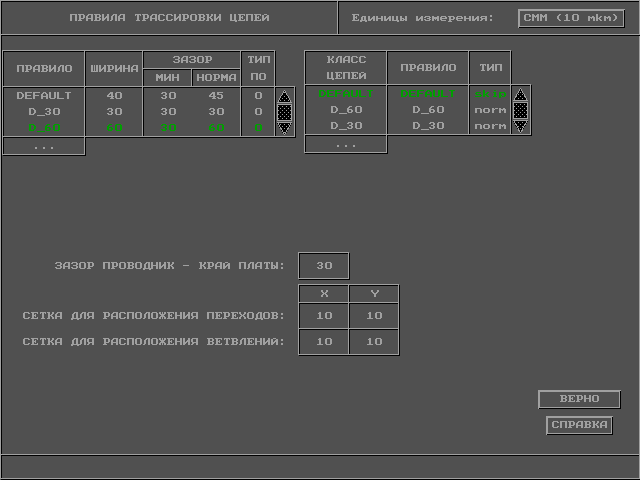Select DEFAULT rule name in rules table
The image size is (640, 480).
tap(44, 96)
